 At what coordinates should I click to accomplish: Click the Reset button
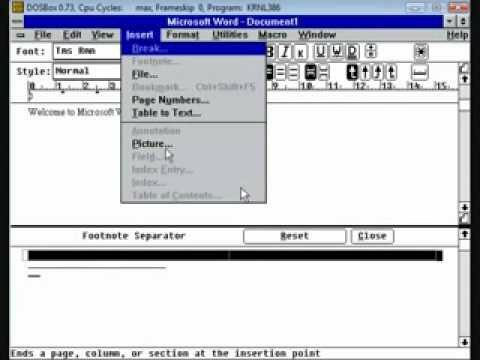[295, 236]
